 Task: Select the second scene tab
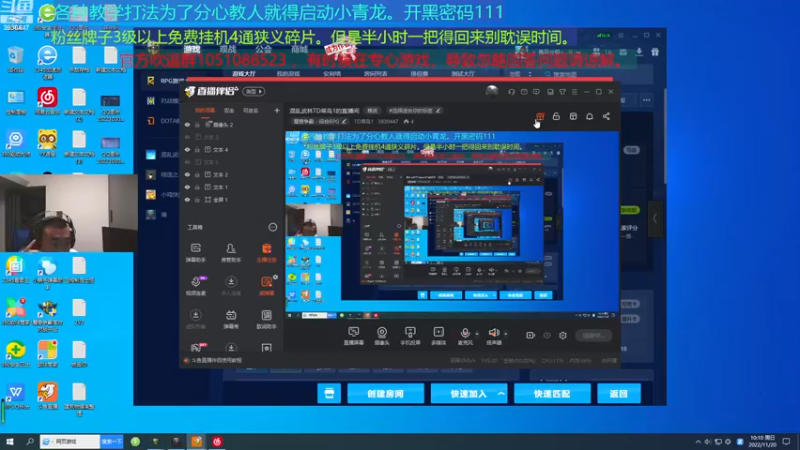tap(229, 110)
